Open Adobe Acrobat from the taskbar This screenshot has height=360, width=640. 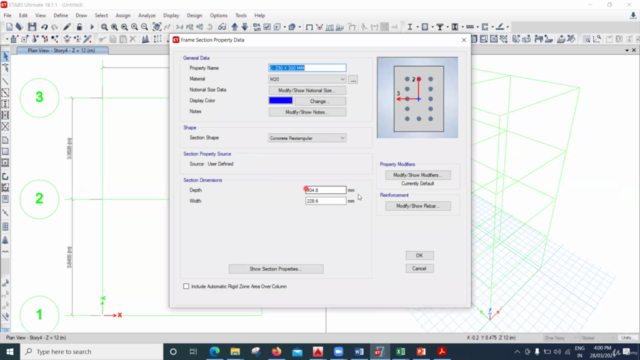click(442, 351)
